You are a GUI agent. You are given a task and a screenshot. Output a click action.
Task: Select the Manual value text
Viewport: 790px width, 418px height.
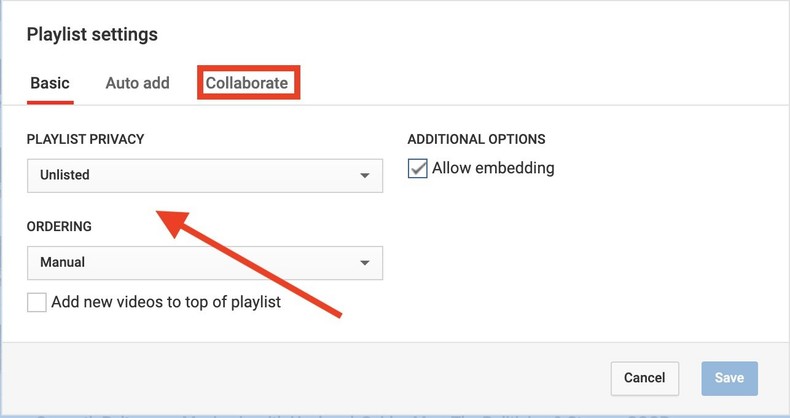pos(62,263)
